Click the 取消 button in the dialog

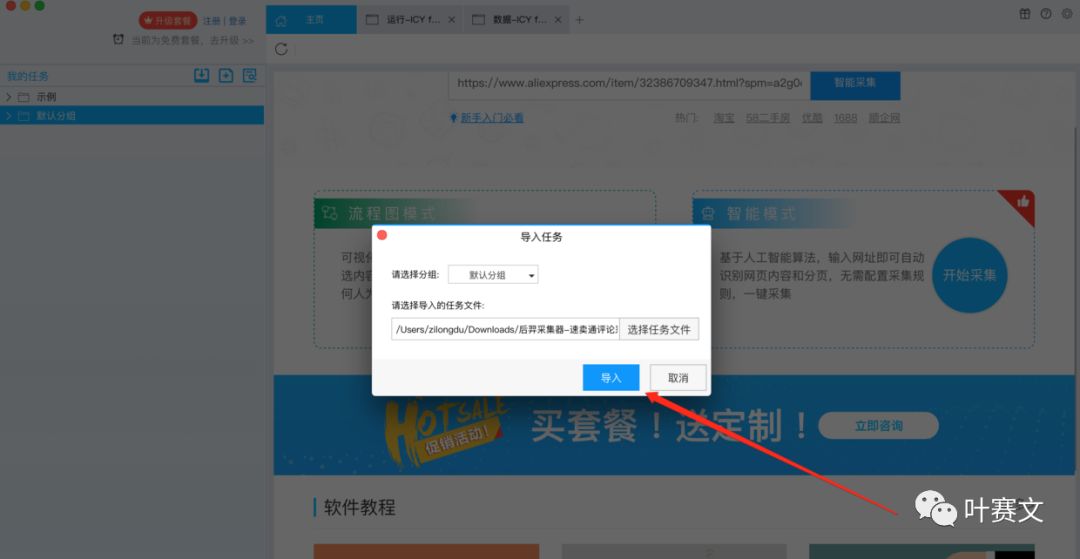tap(678, 378)
